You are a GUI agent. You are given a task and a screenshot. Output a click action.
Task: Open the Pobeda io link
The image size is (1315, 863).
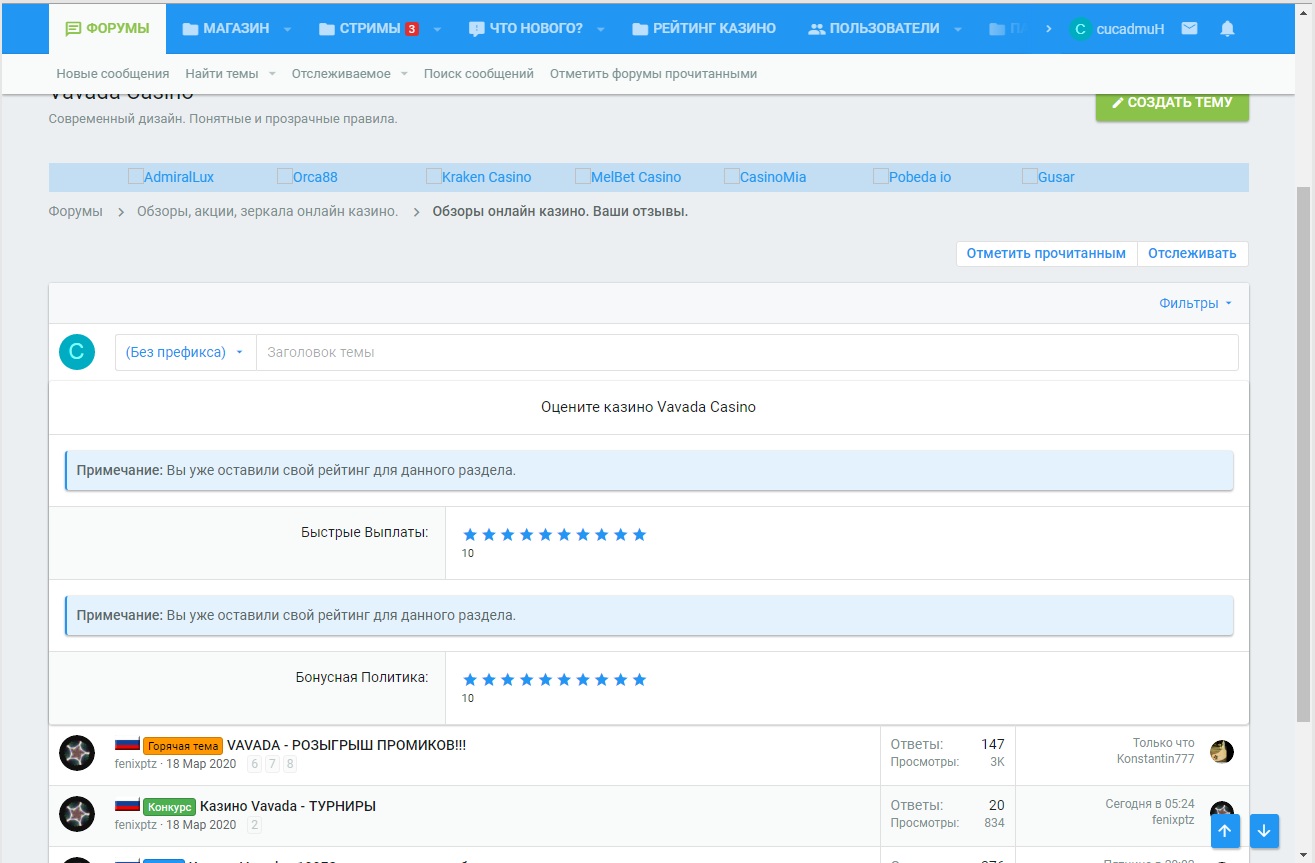pos(912,177)
